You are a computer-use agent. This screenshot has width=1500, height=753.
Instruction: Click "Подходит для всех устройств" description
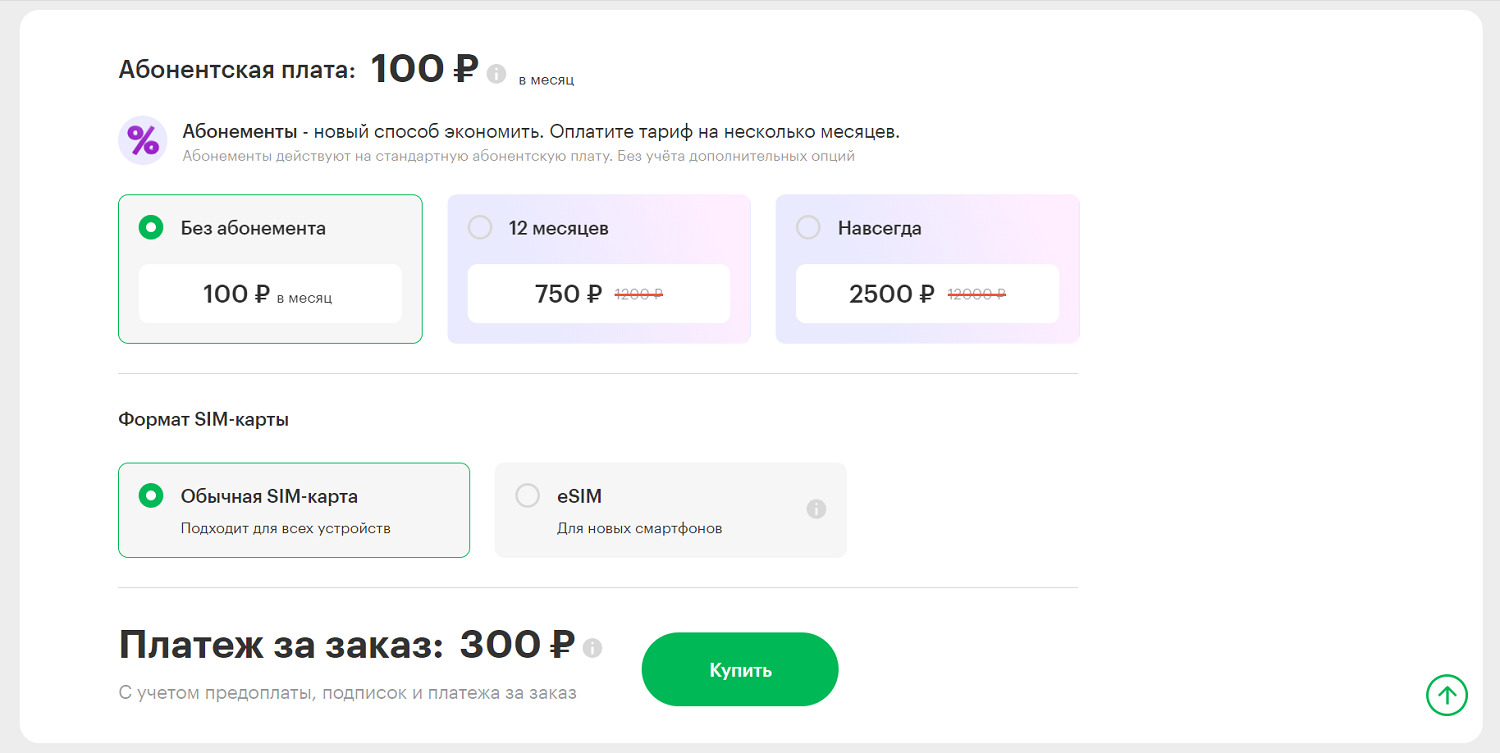pos(285,528)
